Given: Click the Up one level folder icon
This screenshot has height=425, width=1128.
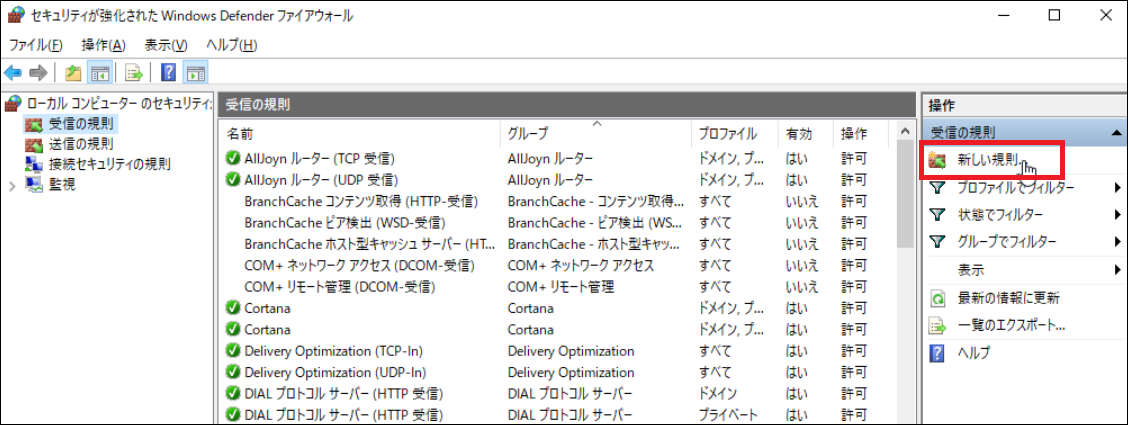Looking at the screenshot, I should pyautogui.click(x=72, y=72).
